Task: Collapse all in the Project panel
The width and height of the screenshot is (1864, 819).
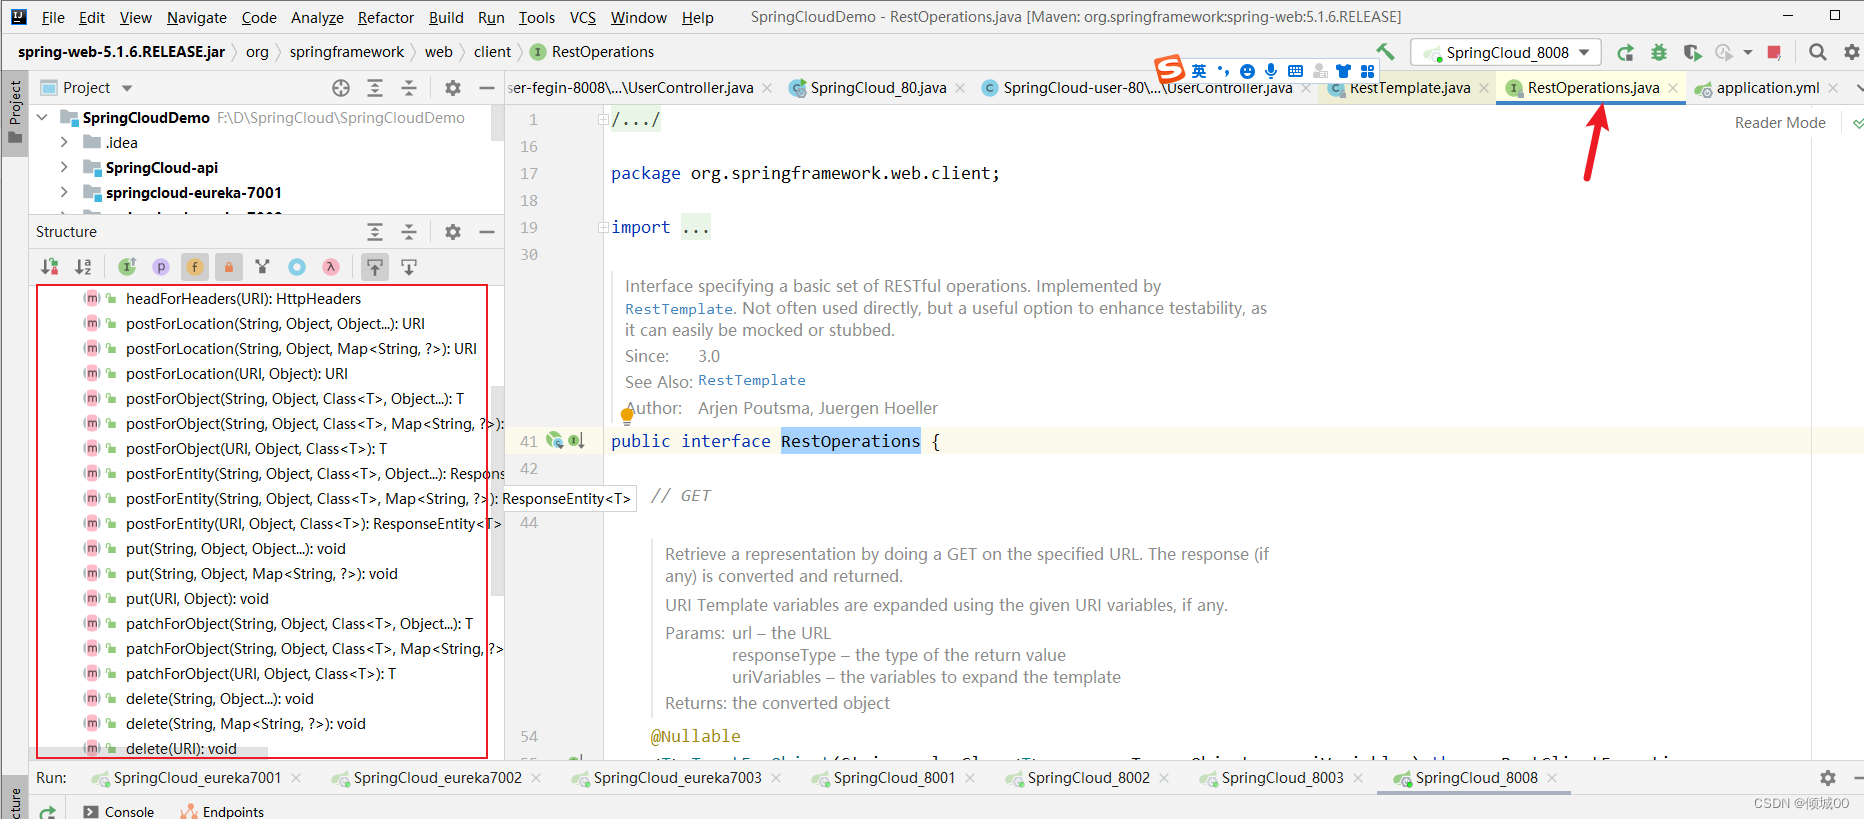Action: pos(409,88)
